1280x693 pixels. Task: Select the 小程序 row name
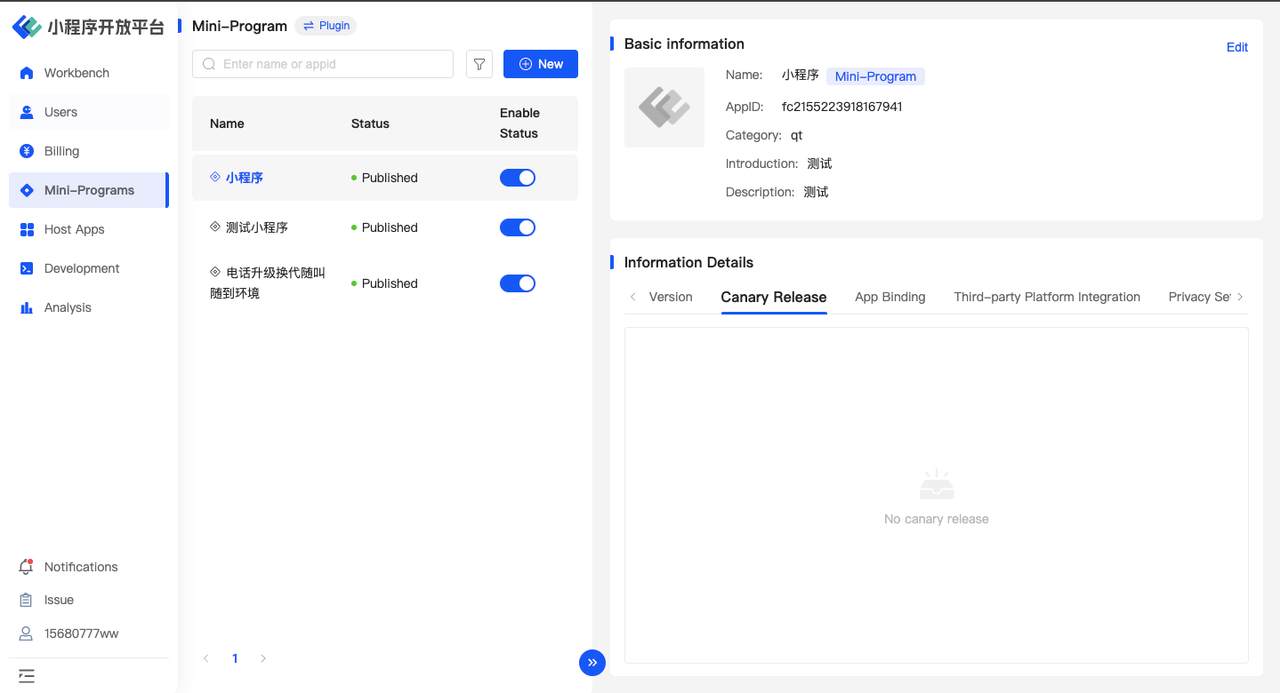click(x=244, y=178)
